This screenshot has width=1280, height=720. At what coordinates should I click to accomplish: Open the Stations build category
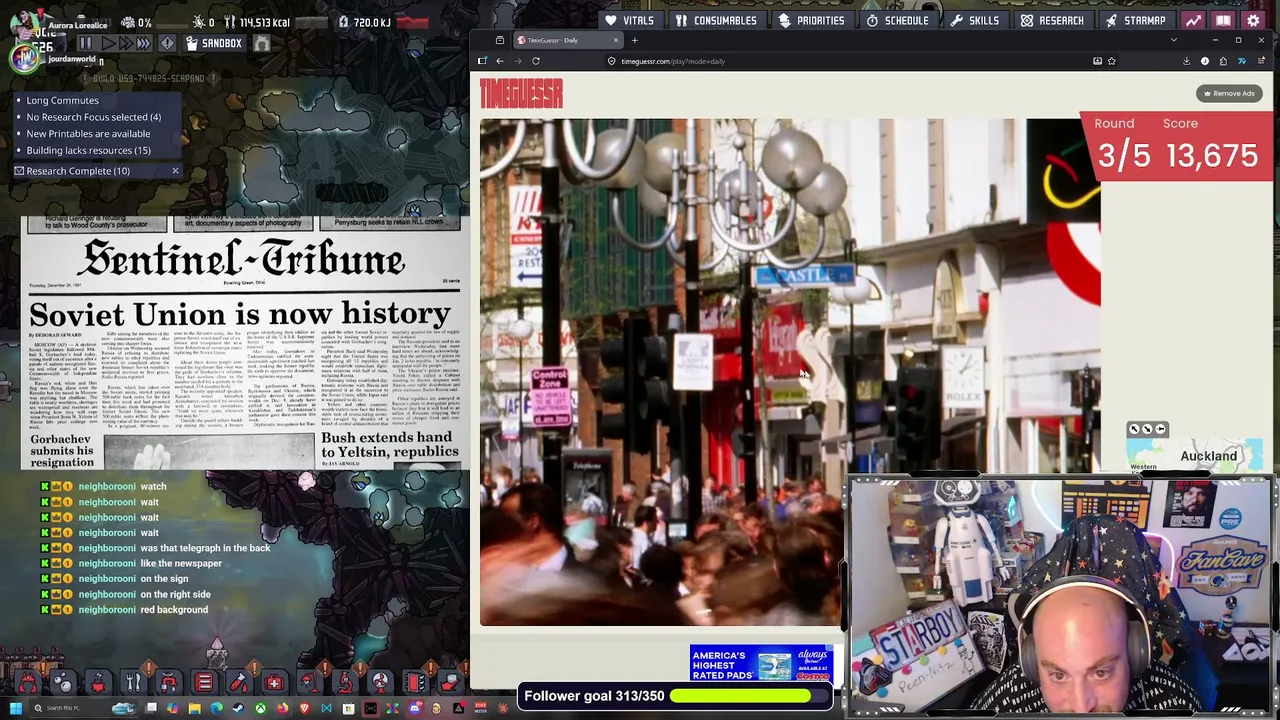click(345, 683)
